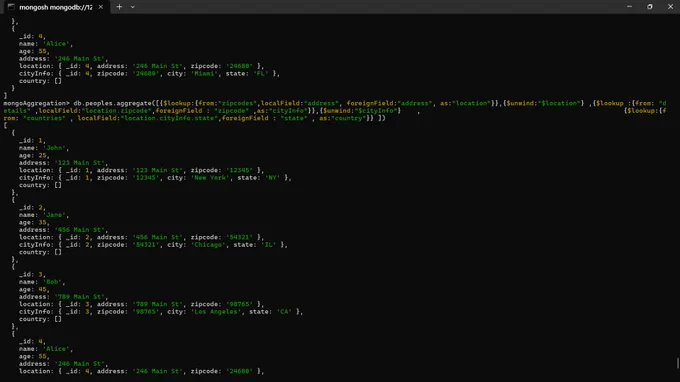Restore down the terminal window
680x382 pixels.
650,7
